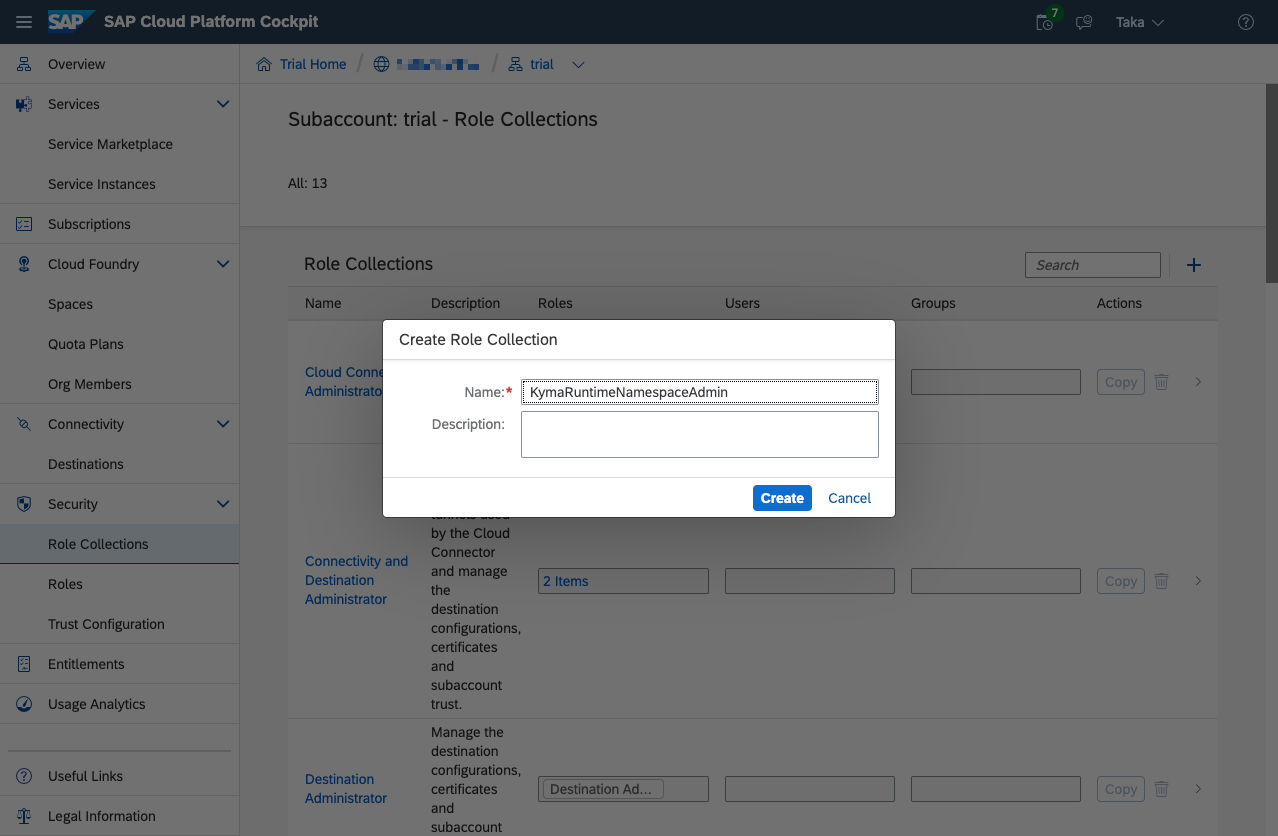Click the globe icon in breadcrumb
Image resolution: width=1278 pixels, height=836 pixels.
pos(380,64)
